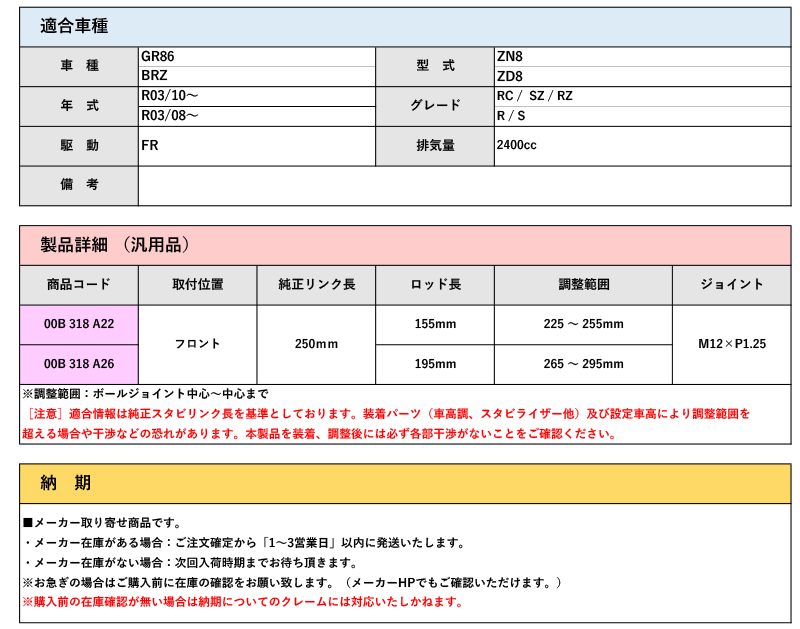Click the 型式 label cell
800x629 pixels.
click(435, 66)
